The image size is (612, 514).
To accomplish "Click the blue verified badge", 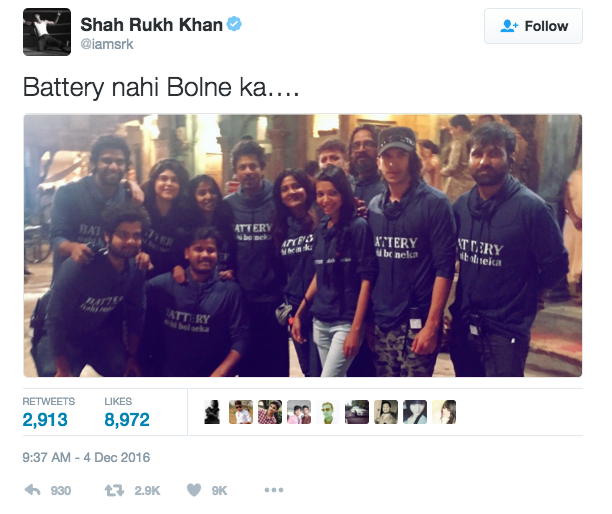I will [234, 24].
